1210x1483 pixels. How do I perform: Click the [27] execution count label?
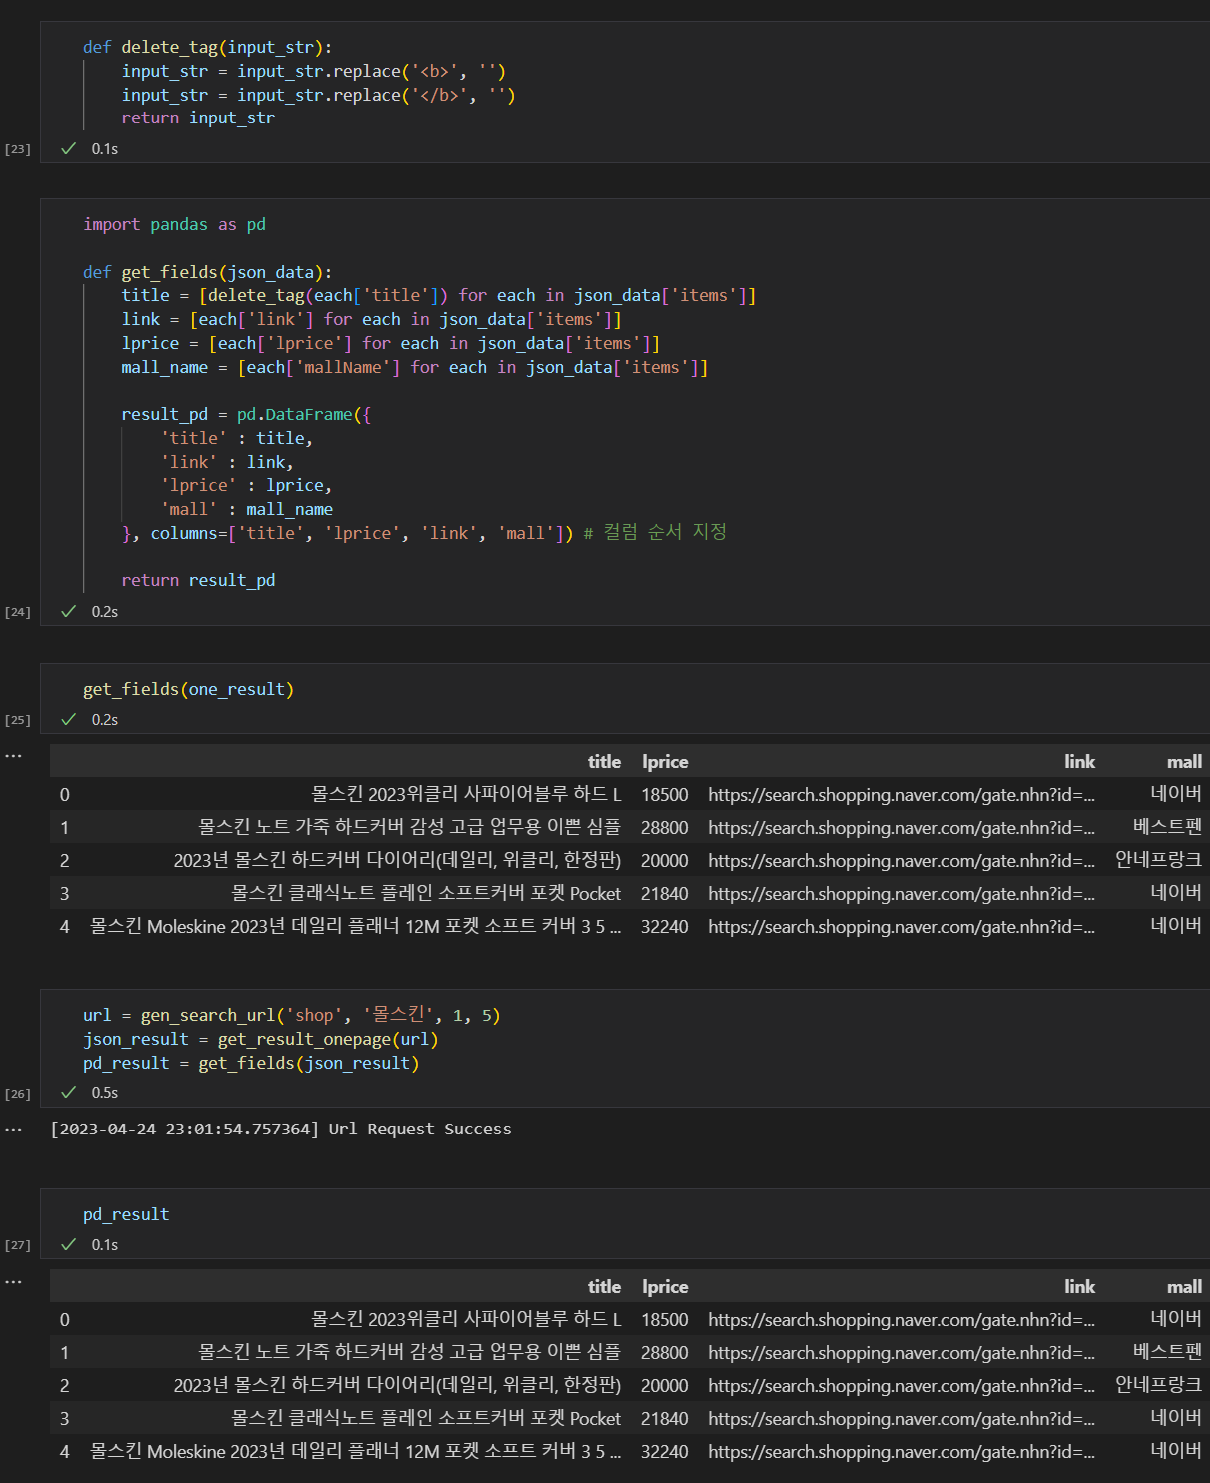[x=18, y=1245]
